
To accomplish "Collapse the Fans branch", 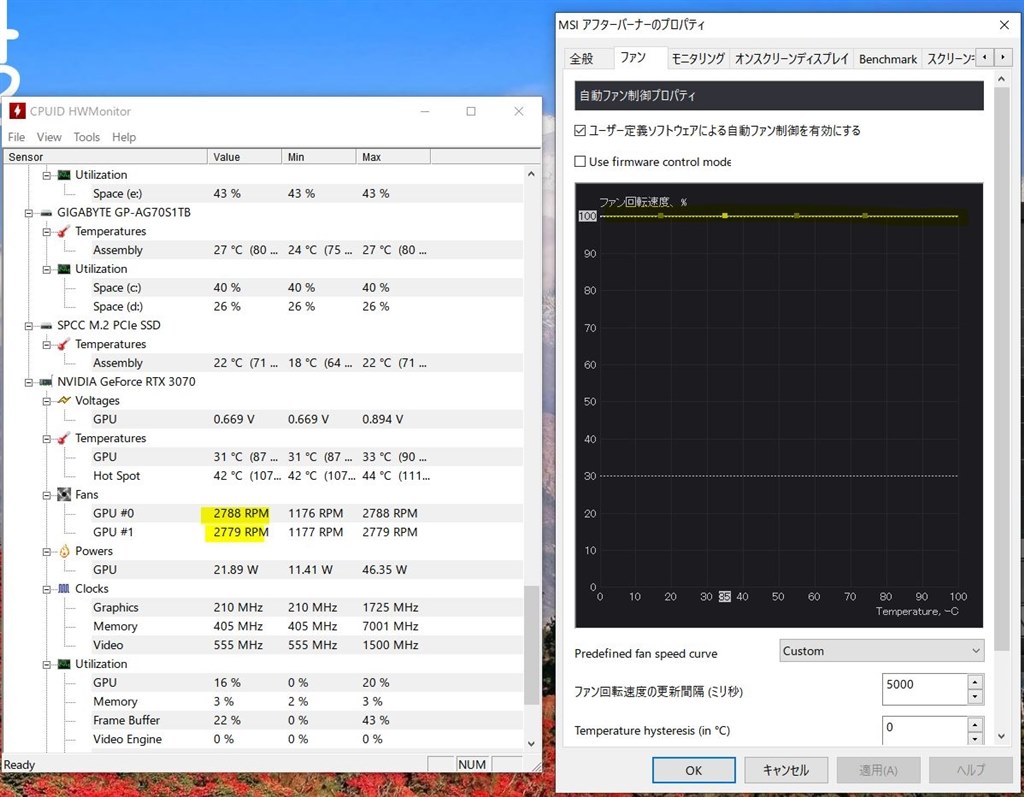I will [x=46, y=494].
